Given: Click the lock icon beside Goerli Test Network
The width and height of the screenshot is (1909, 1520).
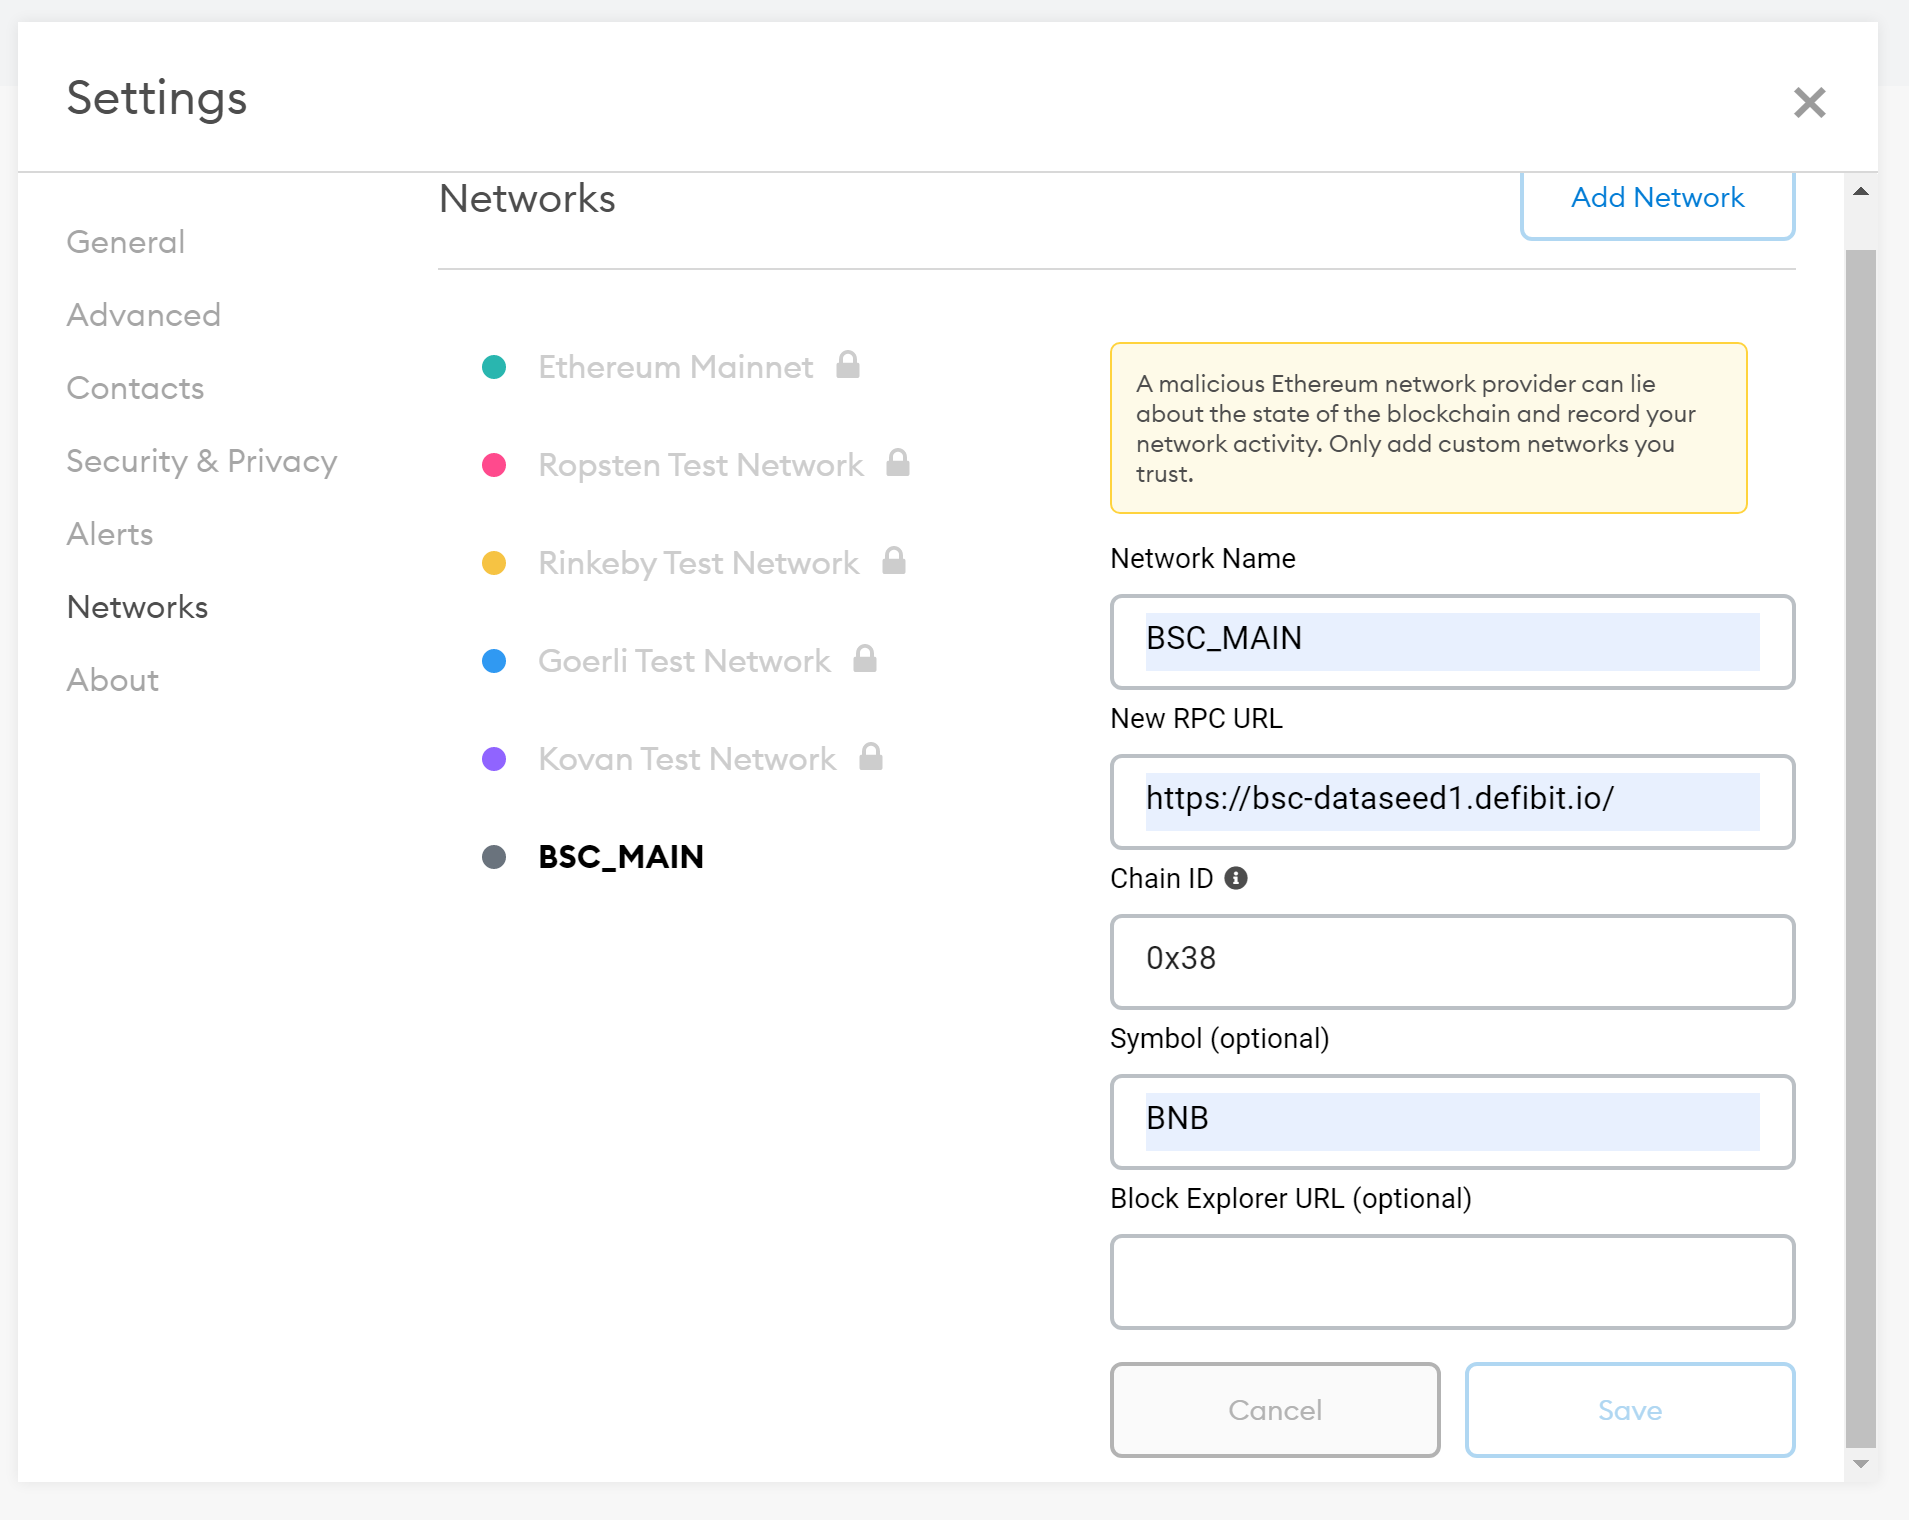Looking at the screenshot, I should (x=865, y=659).
